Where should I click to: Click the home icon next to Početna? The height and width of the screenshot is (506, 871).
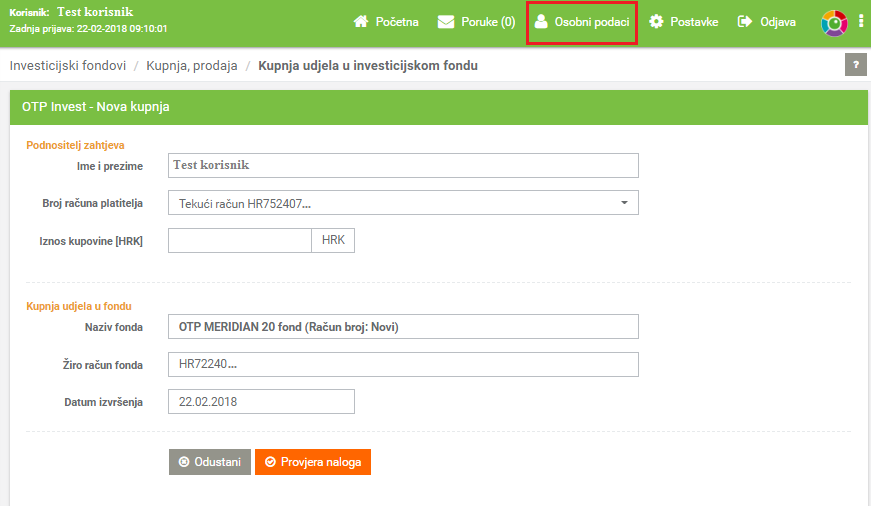click(361, 22)
